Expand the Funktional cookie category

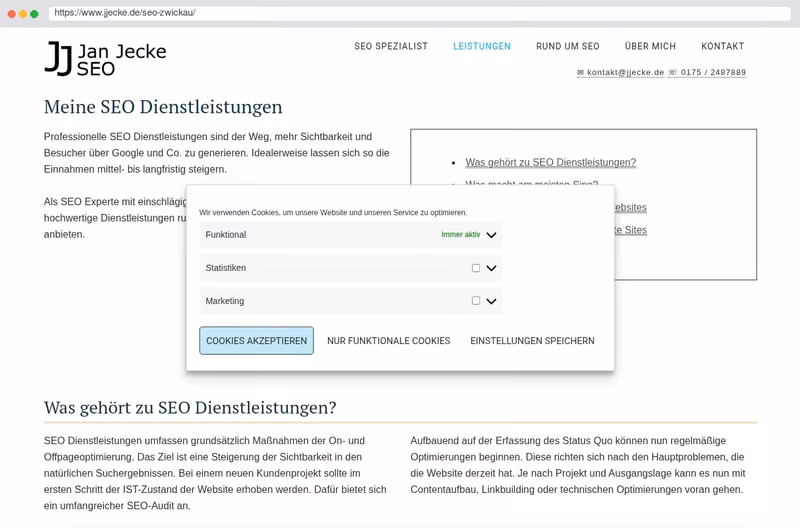point(491,235)
